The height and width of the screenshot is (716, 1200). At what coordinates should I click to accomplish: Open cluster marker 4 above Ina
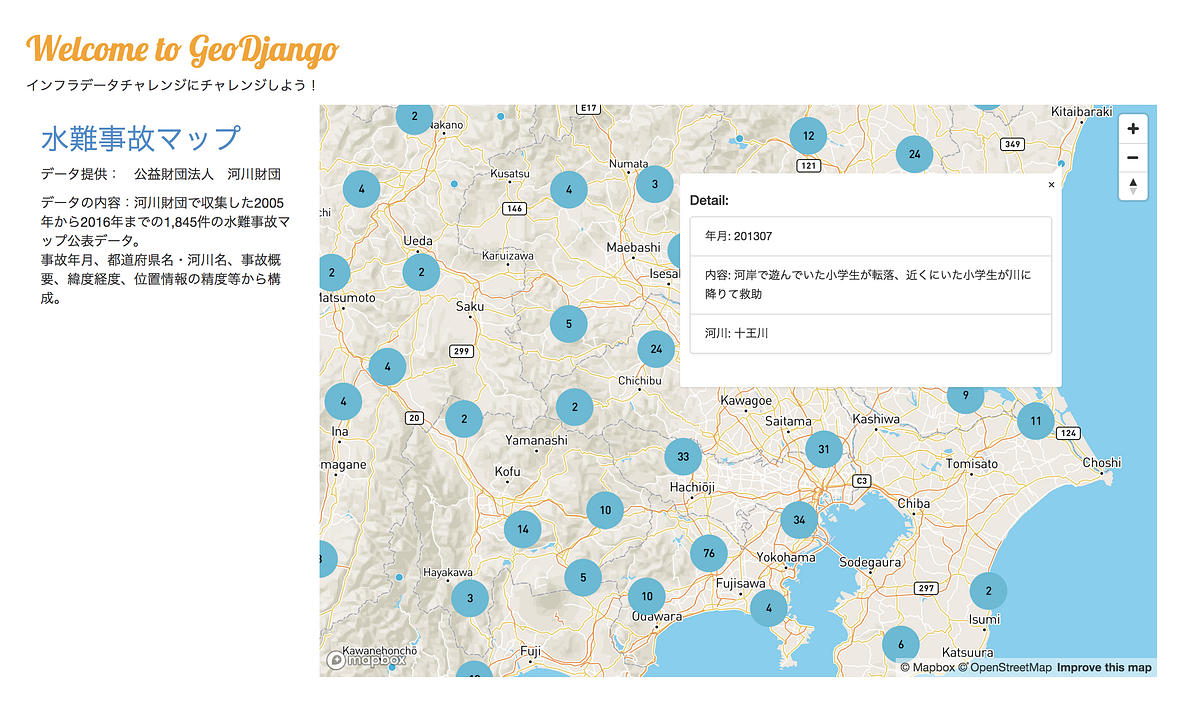click(x=343, y=401)
